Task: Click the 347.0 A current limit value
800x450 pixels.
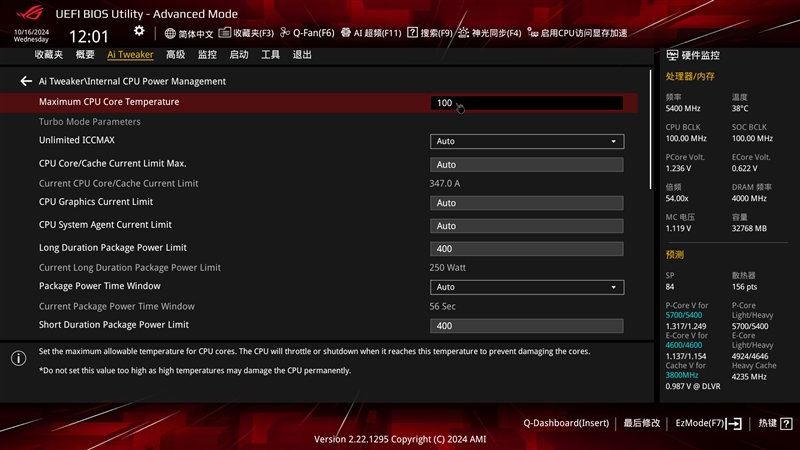Action: [444, 183]
